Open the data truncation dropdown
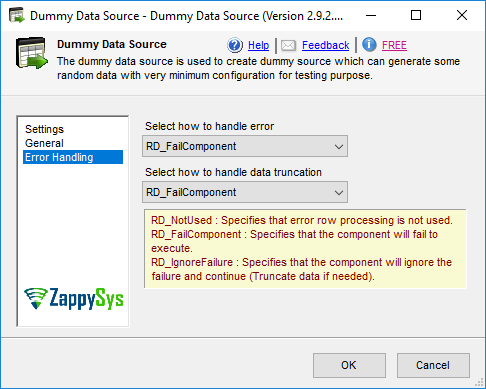 click(x=245, y=192)
